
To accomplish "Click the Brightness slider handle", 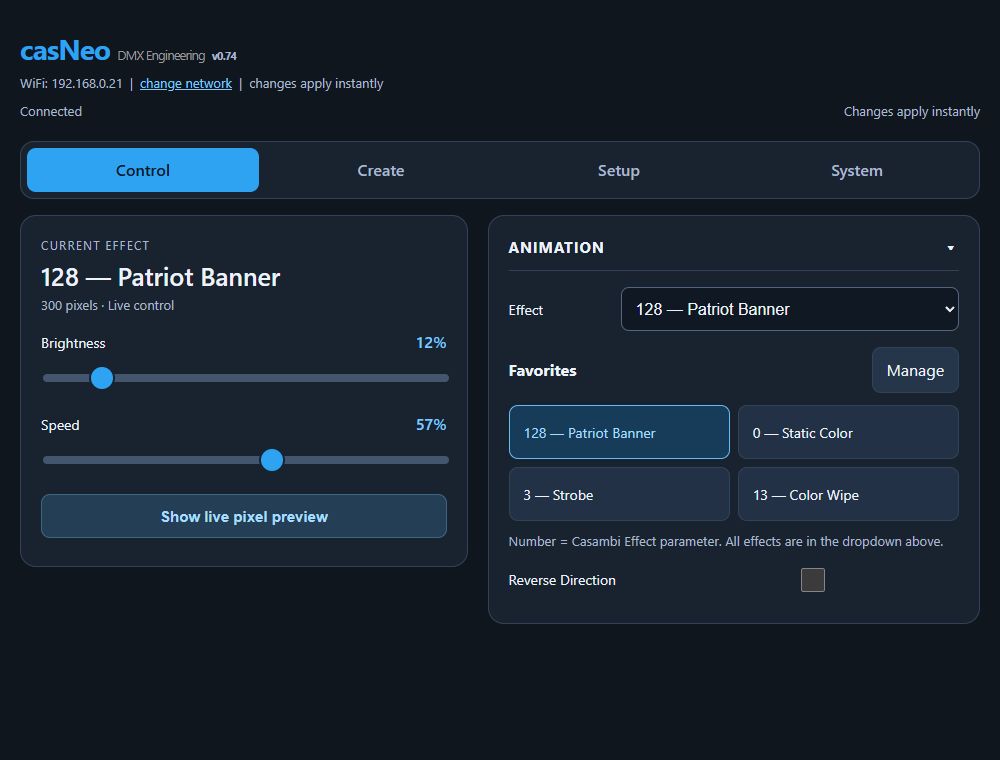I will 102,378.
